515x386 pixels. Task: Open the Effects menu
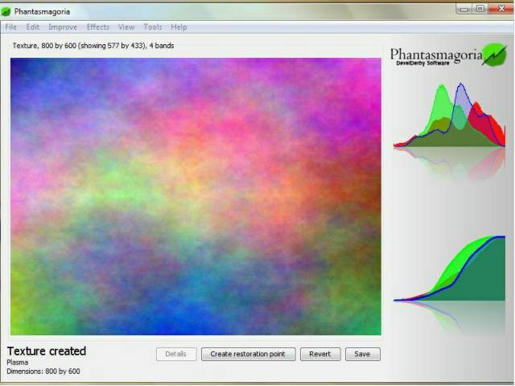tap(98, 27)
